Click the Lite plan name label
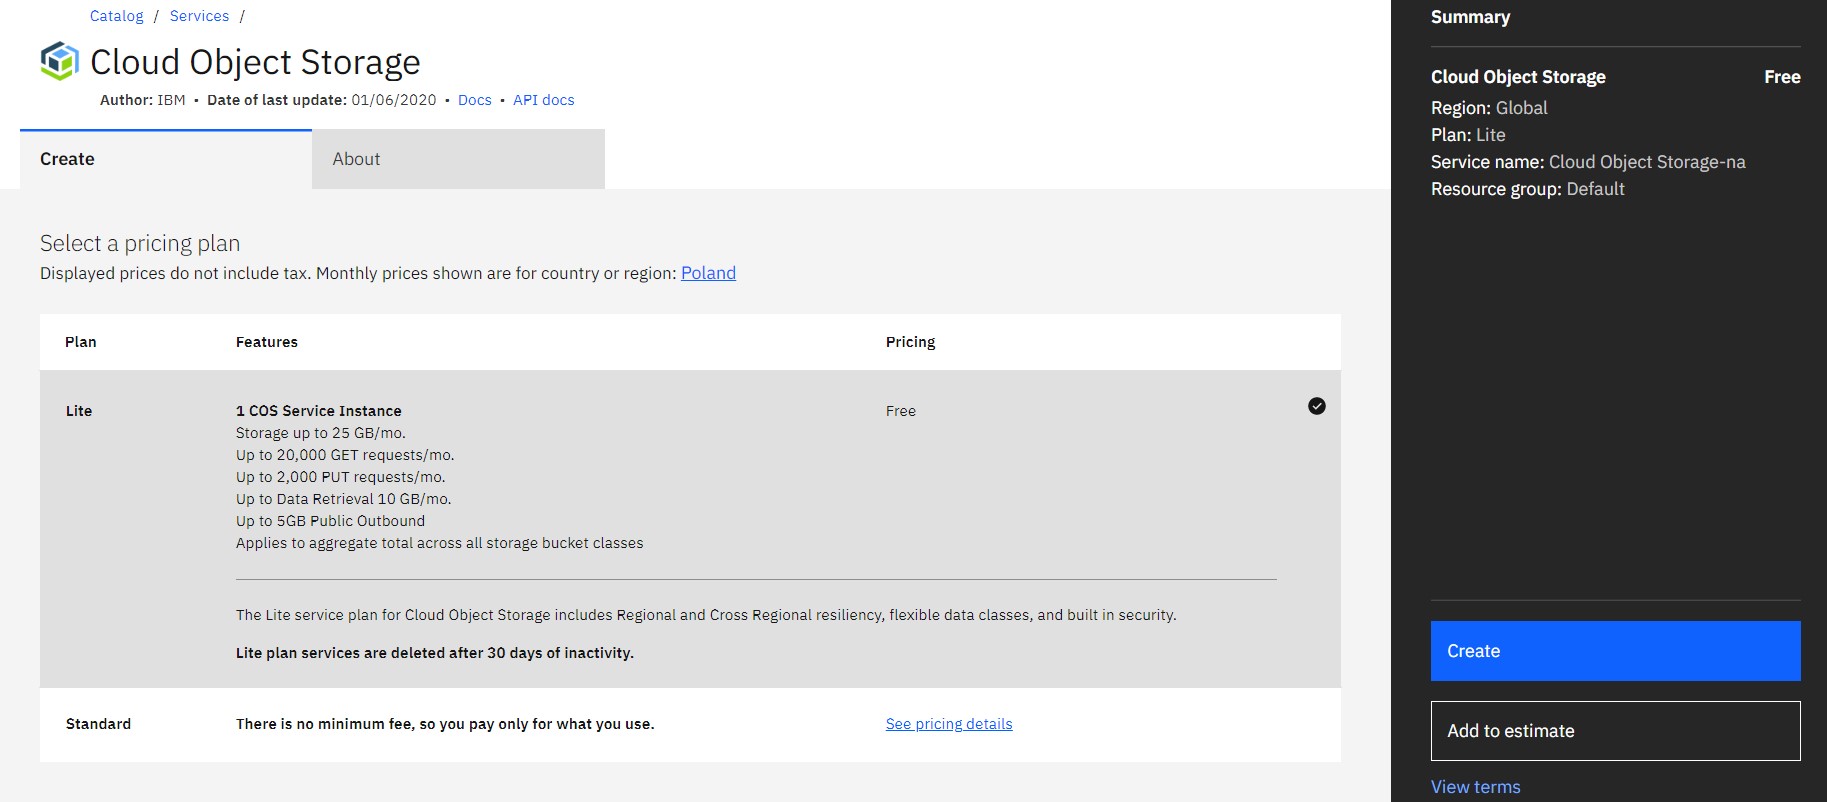Viewport: 1827px width, 802px height. click(79, 411)
